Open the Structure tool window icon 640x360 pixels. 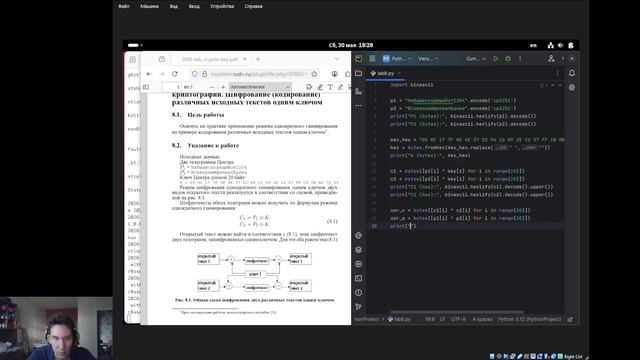click(x=358, y=91)
